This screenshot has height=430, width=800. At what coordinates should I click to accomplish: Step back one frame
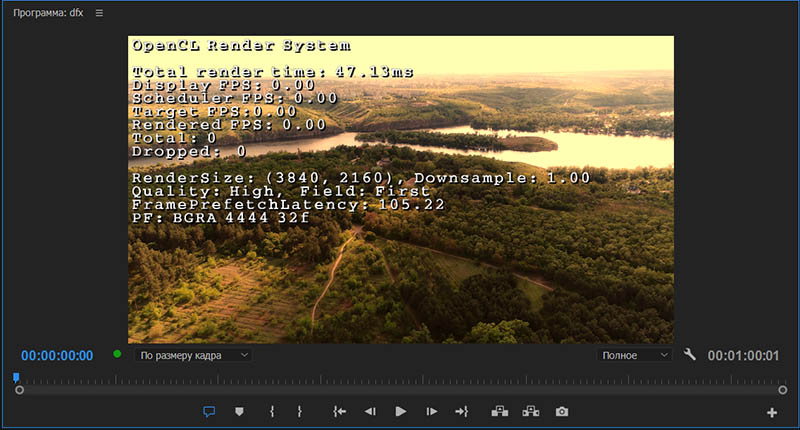coord(370,411)
